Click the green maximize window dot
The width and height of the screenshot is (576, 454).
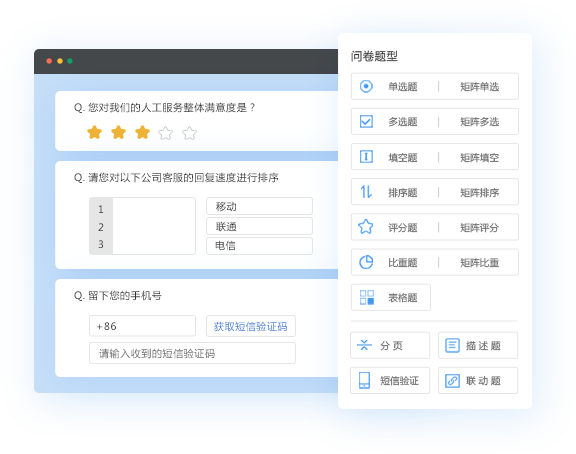pos(70,61)
